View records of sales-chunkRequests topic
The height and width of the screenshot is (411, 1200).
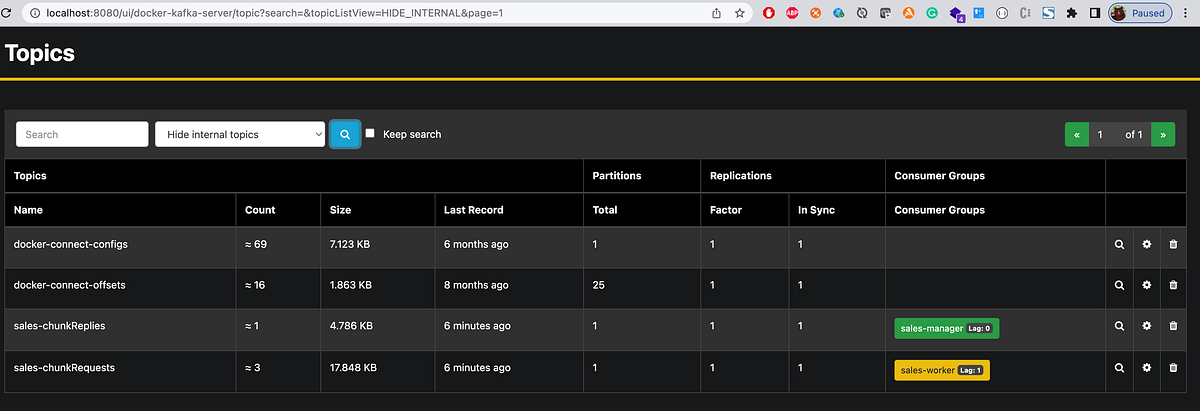pos(1119,368)
